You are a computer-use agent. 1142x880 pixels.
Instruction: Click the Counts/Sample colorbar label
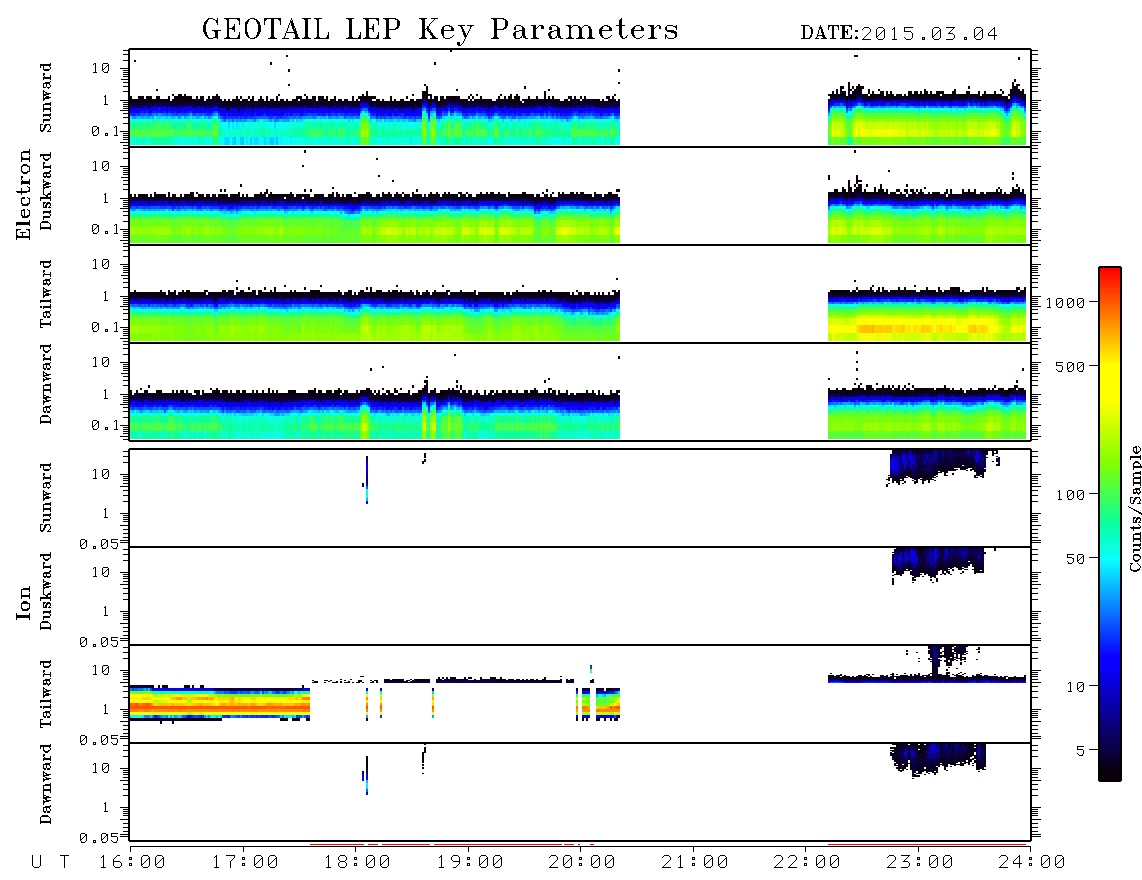click(x=1134, y=508)
